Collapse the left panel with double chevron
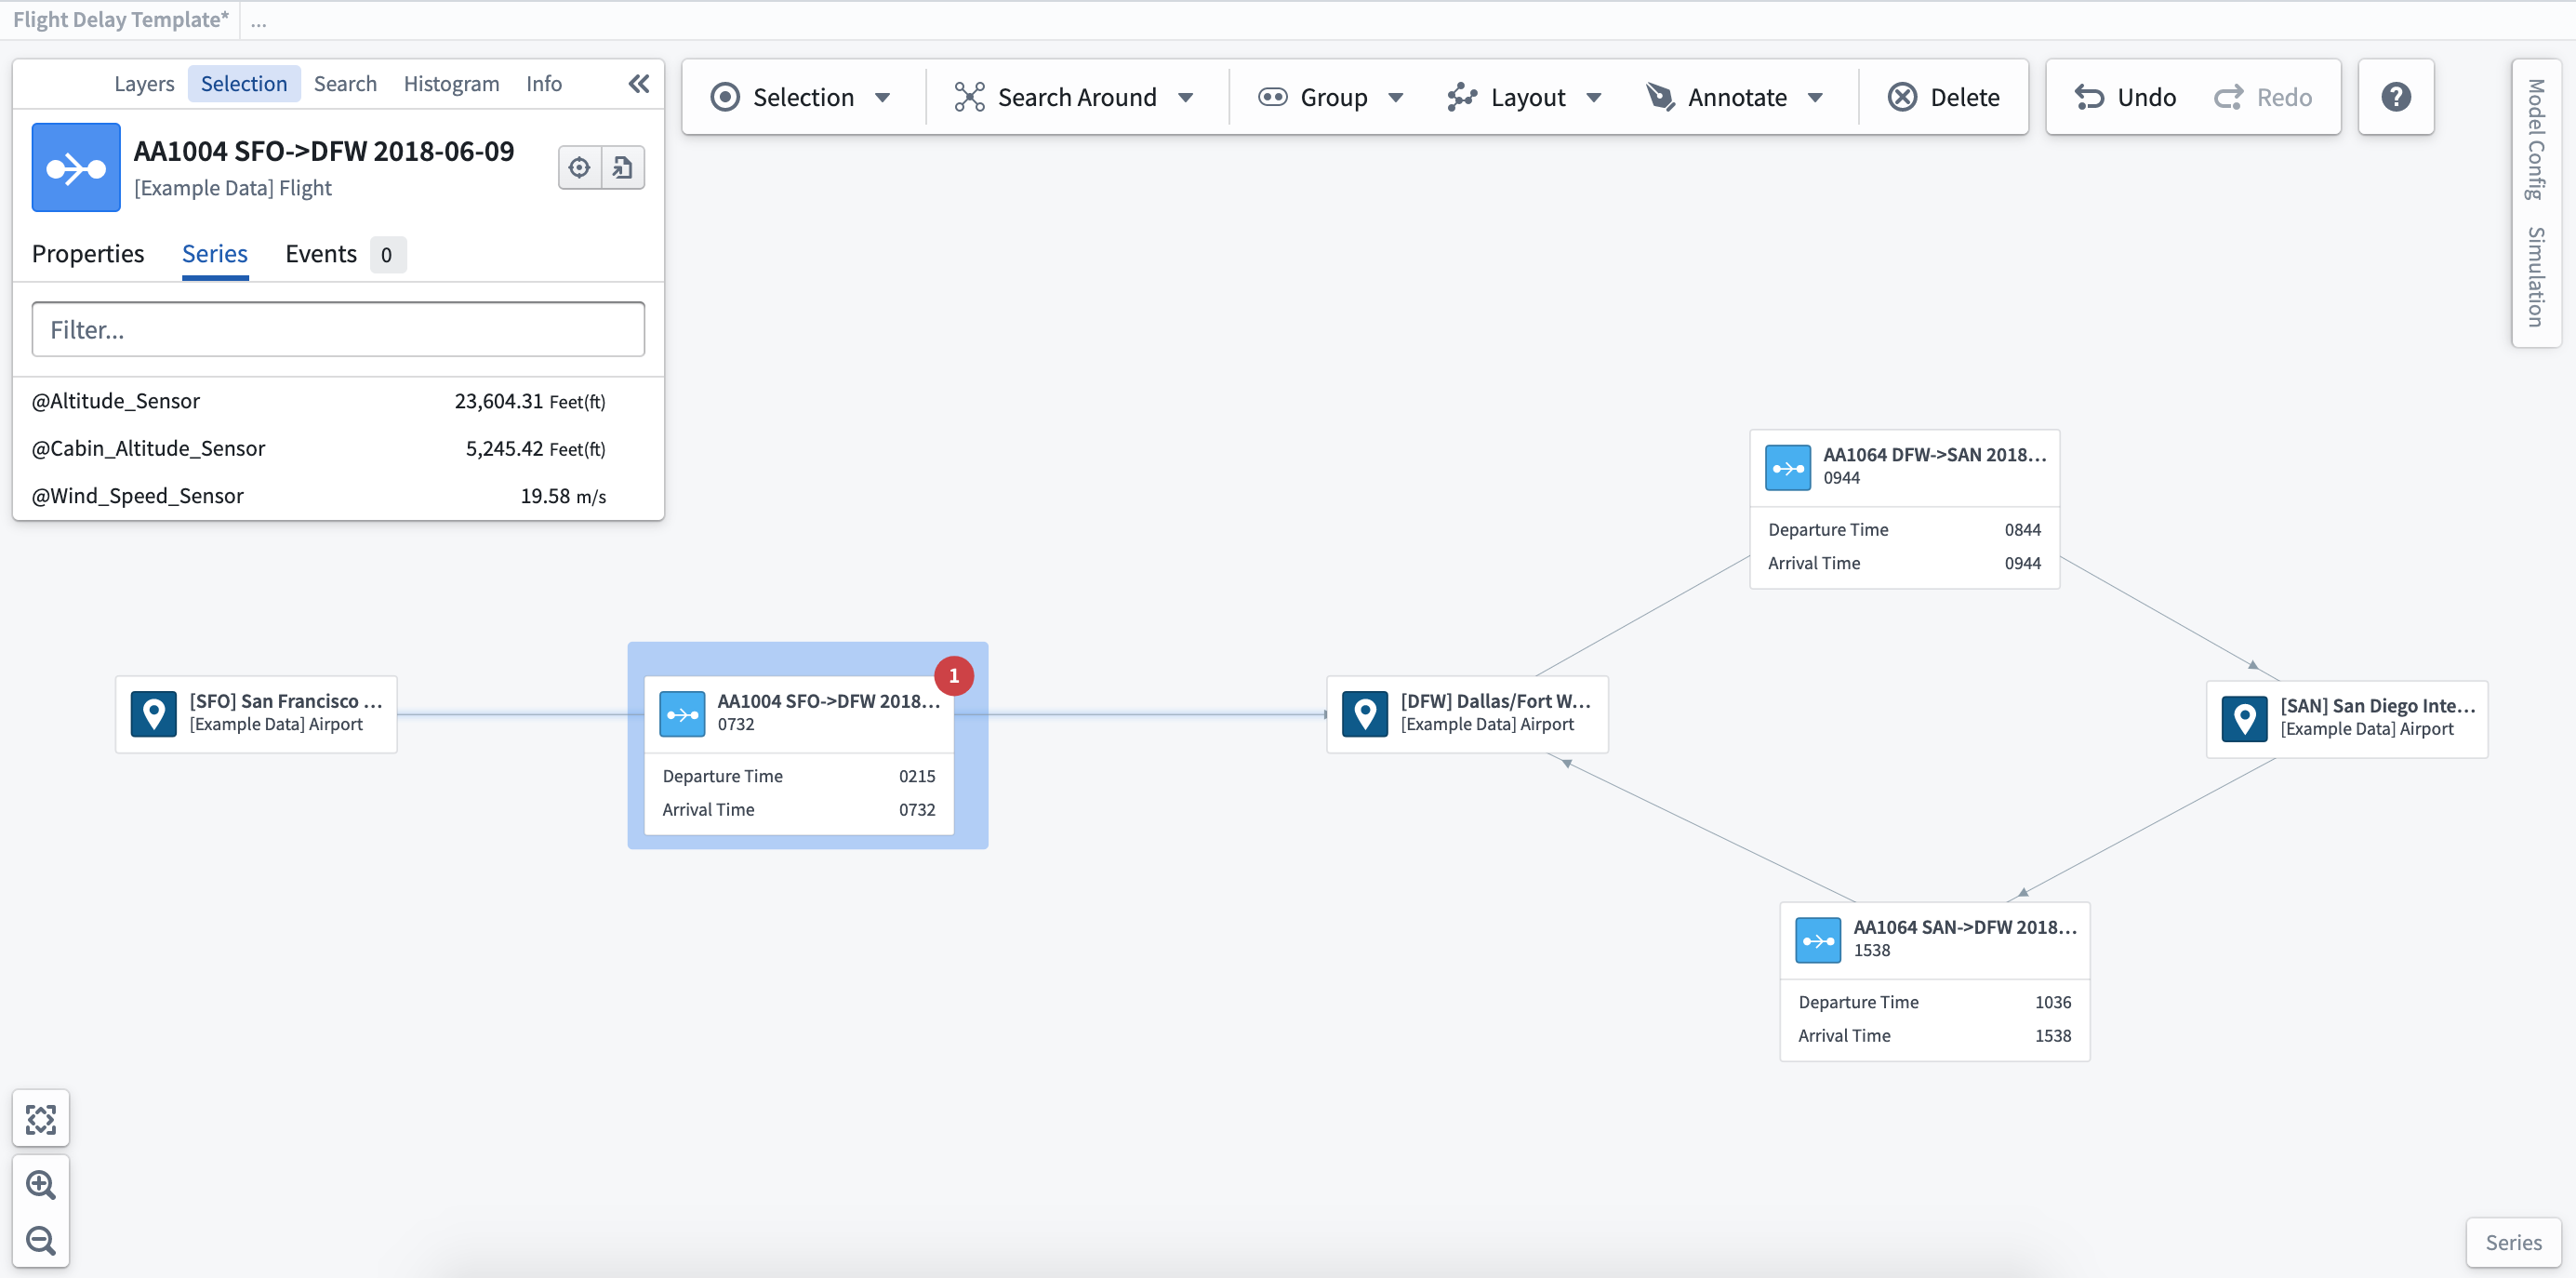2576x1278 pixels. (639, 84)
